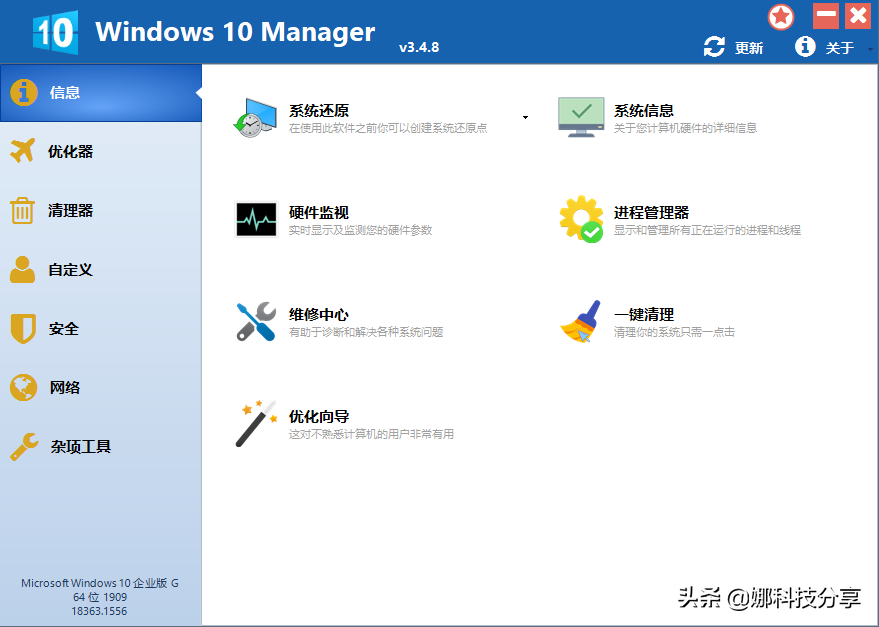Click the 64 位 1909 version line
This screenshot has width=879, height=627.
coord(100,597)
